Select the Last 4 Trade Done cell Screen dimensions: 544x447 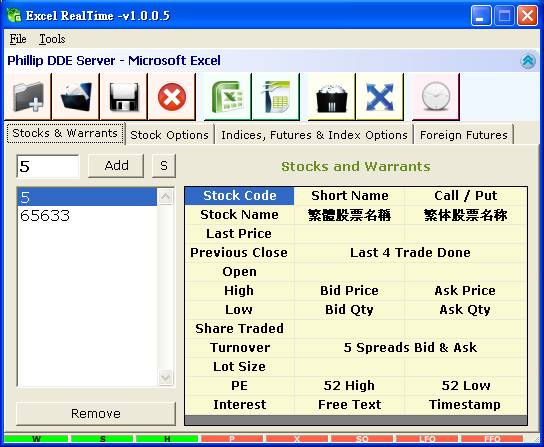tap(410, 252)
